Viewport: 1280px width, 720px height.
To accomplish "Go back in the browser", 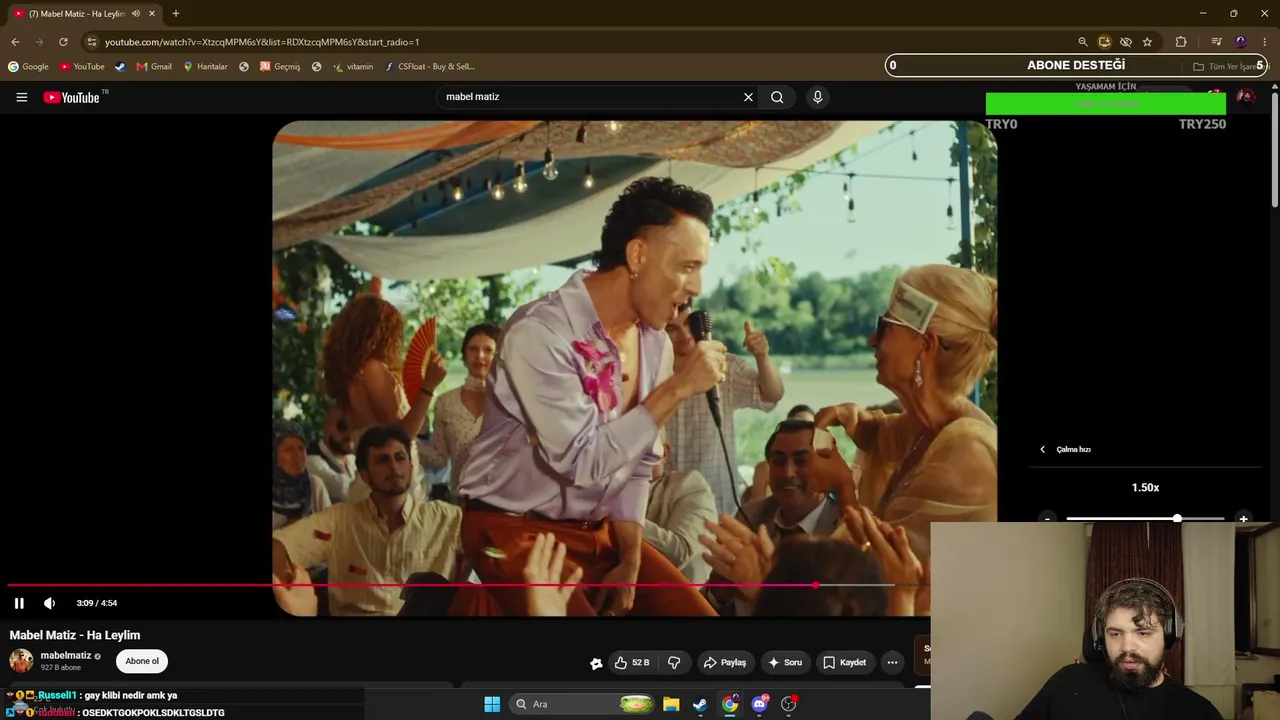I will pos(15,42).
